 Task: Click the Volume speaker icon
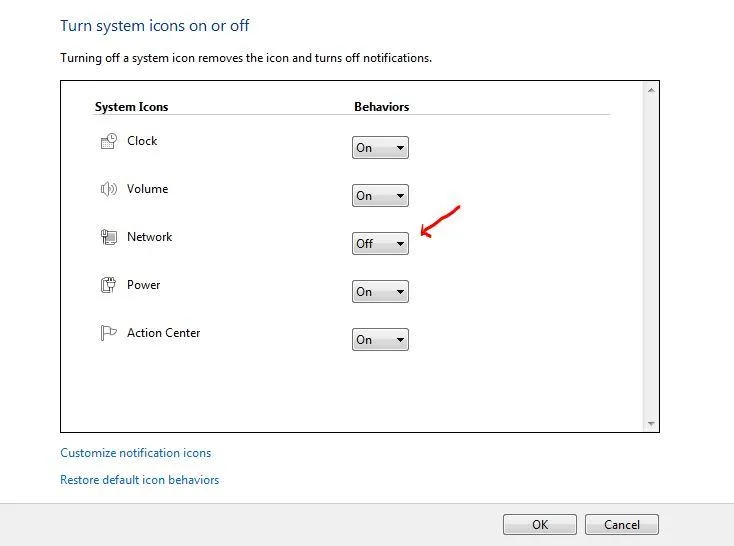[x=109, y=189]
